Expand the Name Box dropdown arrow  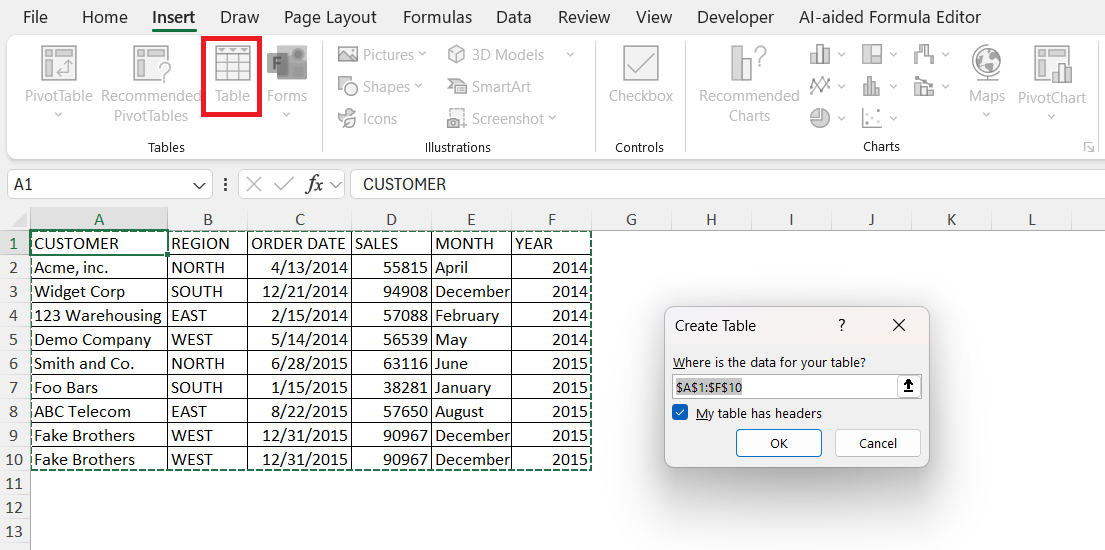[198, 185]
